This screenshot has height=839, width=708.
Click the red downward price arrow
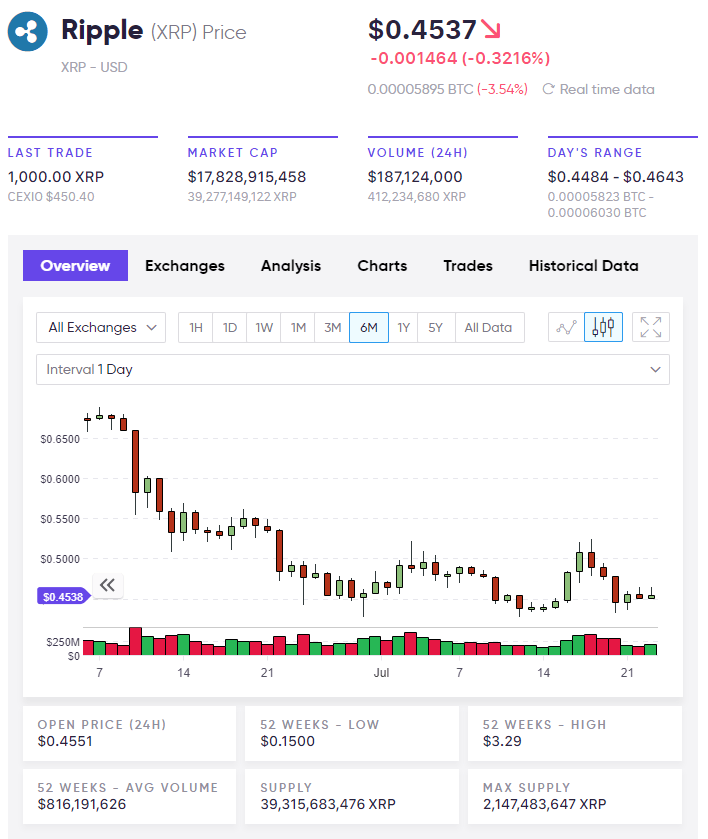491,28
